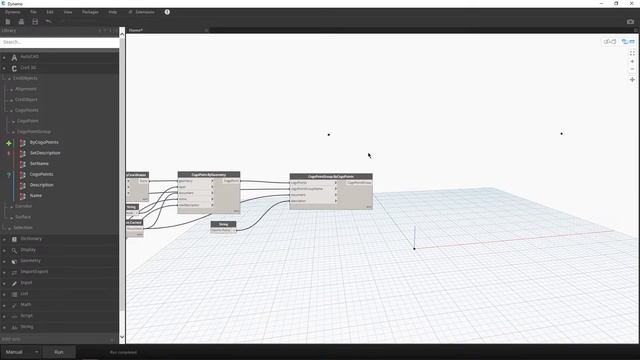Click library scrollbar down arrow

pyautogui.click(x=122, y=337)
